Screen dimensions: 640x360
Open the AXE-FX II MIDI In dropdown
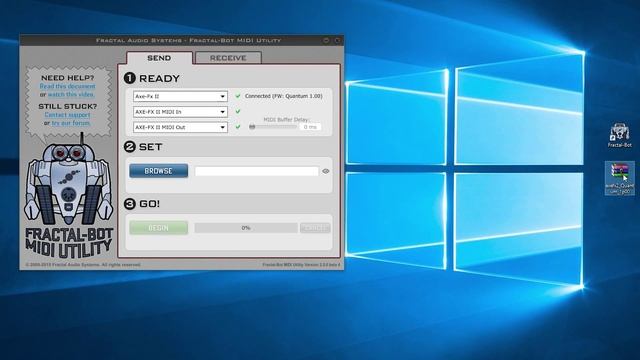(x=180, y=112)
